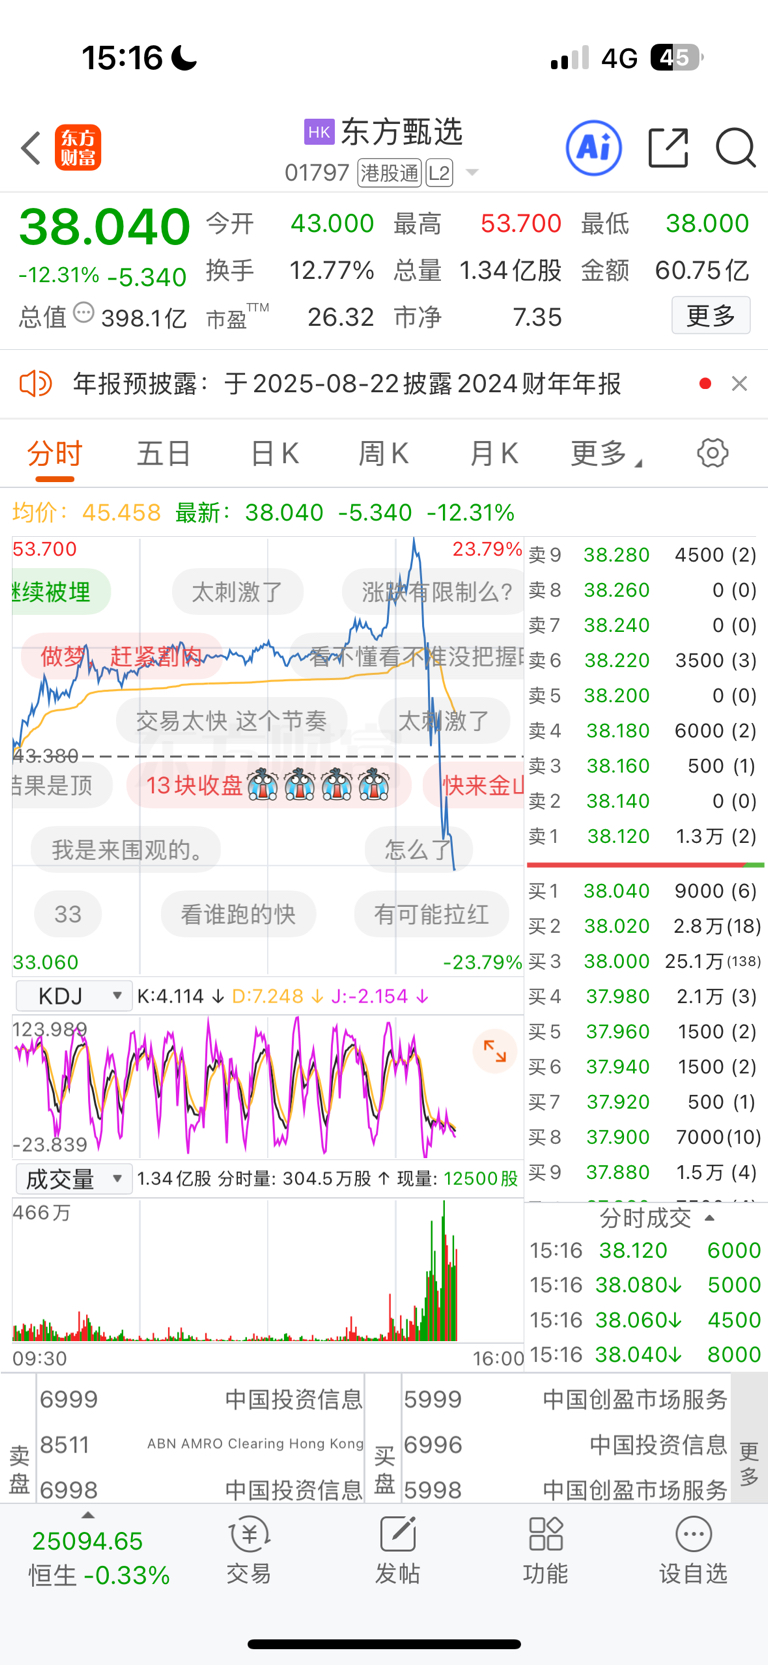Viewport: 769px width, 1665px height.
Task: Tap the 涨跌有限制么 comment bubble
Action: pyautogui.click(x=433, y=592)
